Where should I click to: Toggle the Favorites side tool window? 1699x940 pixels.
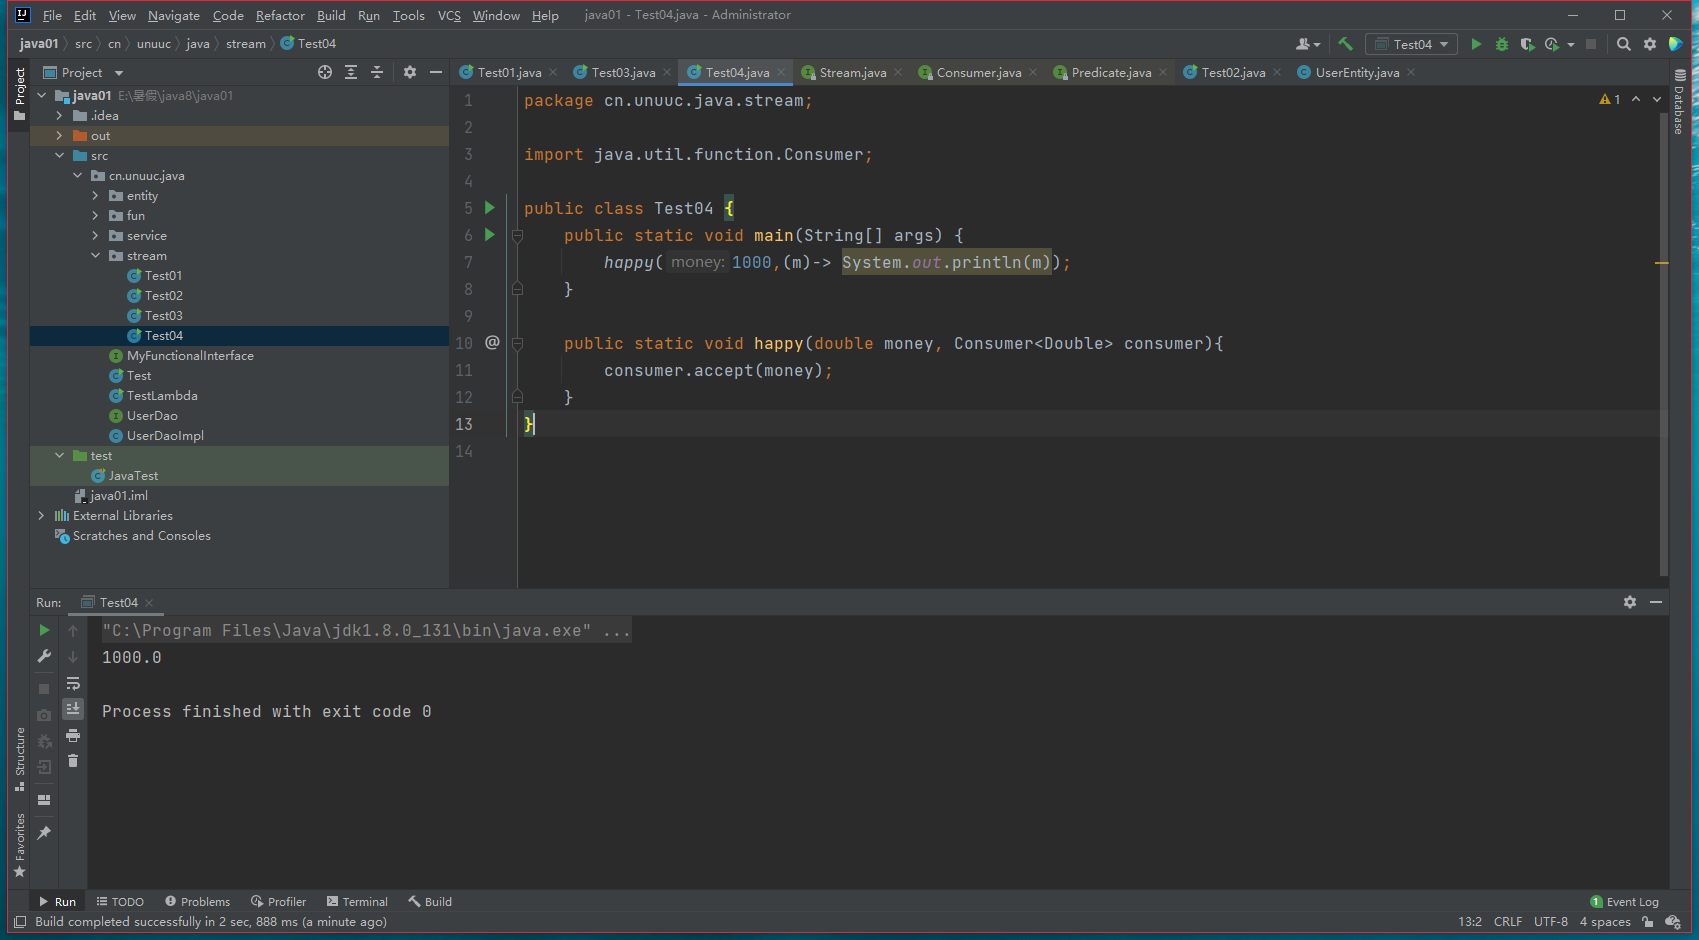(19, 845)
